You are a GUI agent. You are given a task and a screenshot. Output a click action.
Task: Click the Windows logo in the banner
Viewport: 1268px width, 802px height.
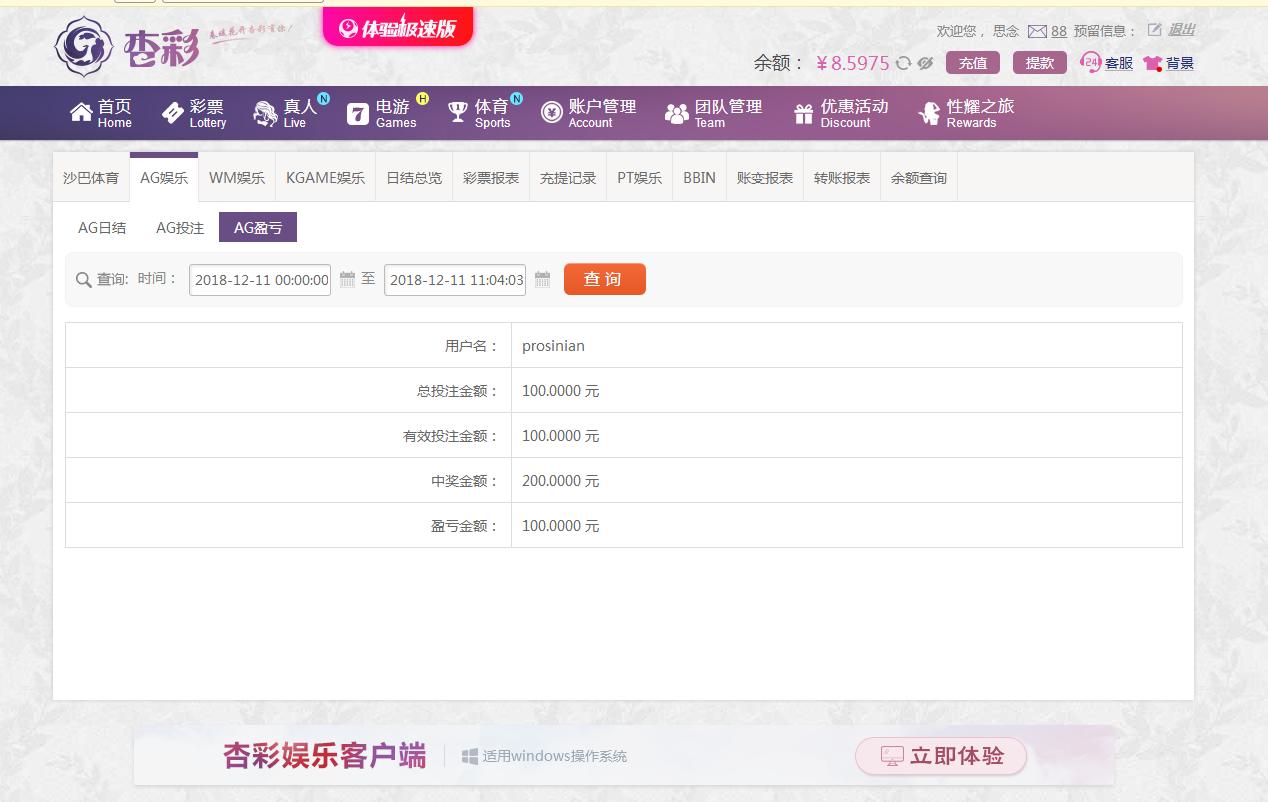470,756
